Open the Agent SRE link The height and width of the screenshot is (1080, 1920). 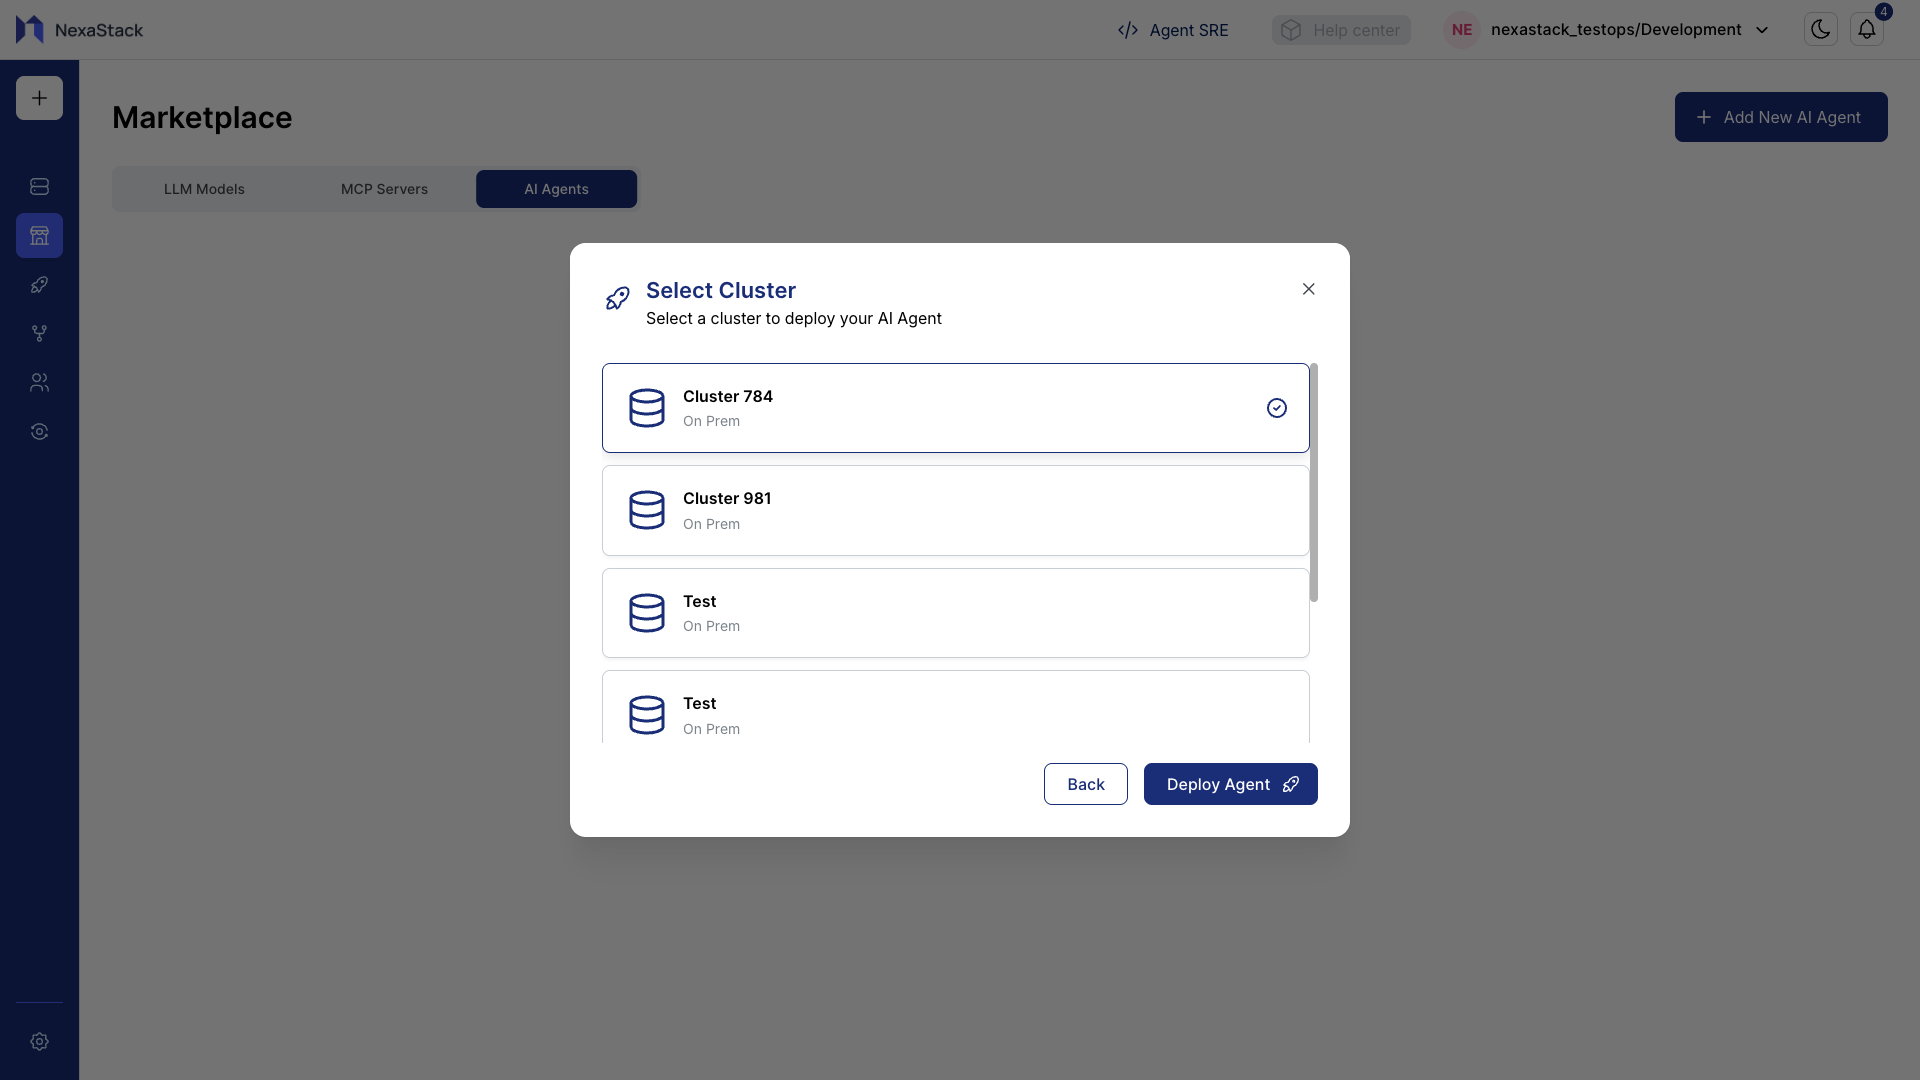1173,30
